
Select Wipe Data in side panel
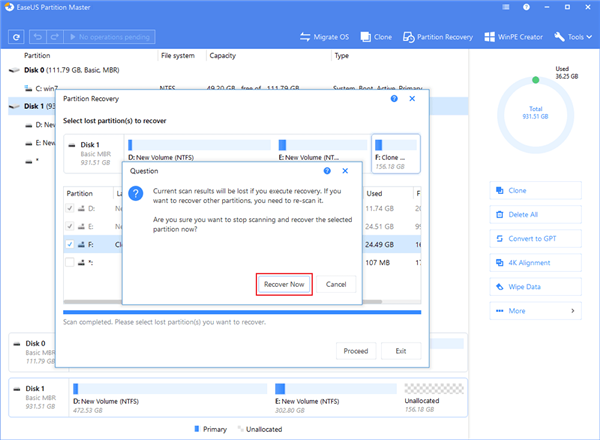point(535,287)
